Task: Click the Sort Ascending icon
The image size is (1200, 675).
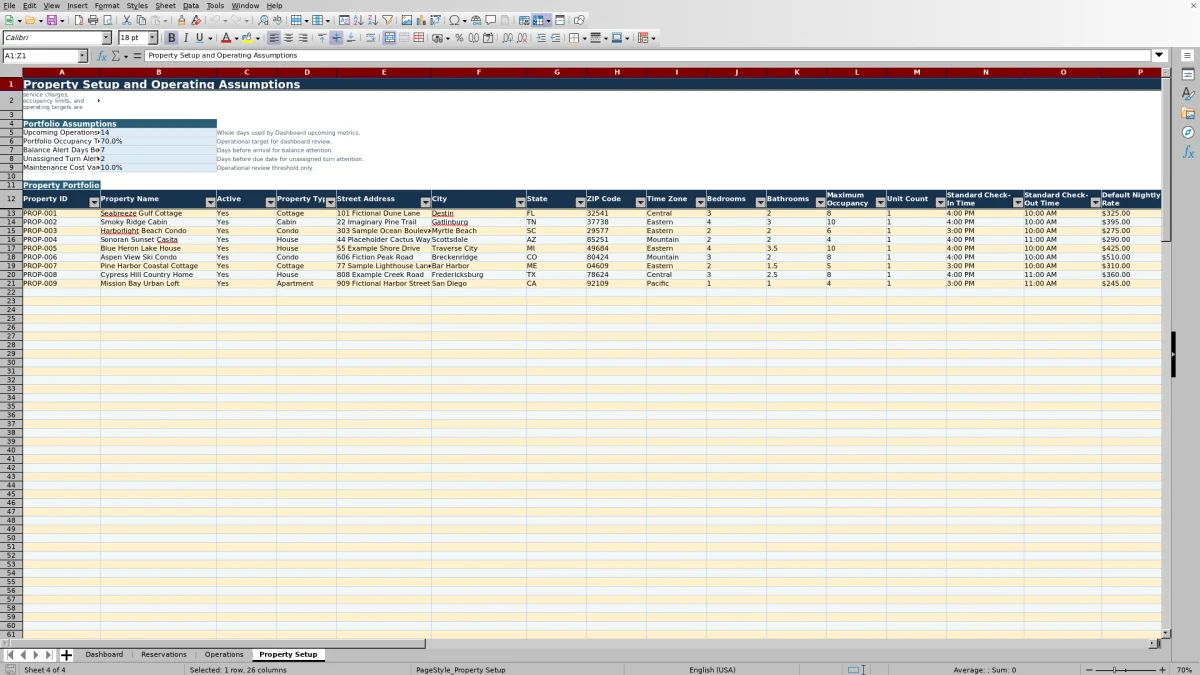Action: point(359,20)
